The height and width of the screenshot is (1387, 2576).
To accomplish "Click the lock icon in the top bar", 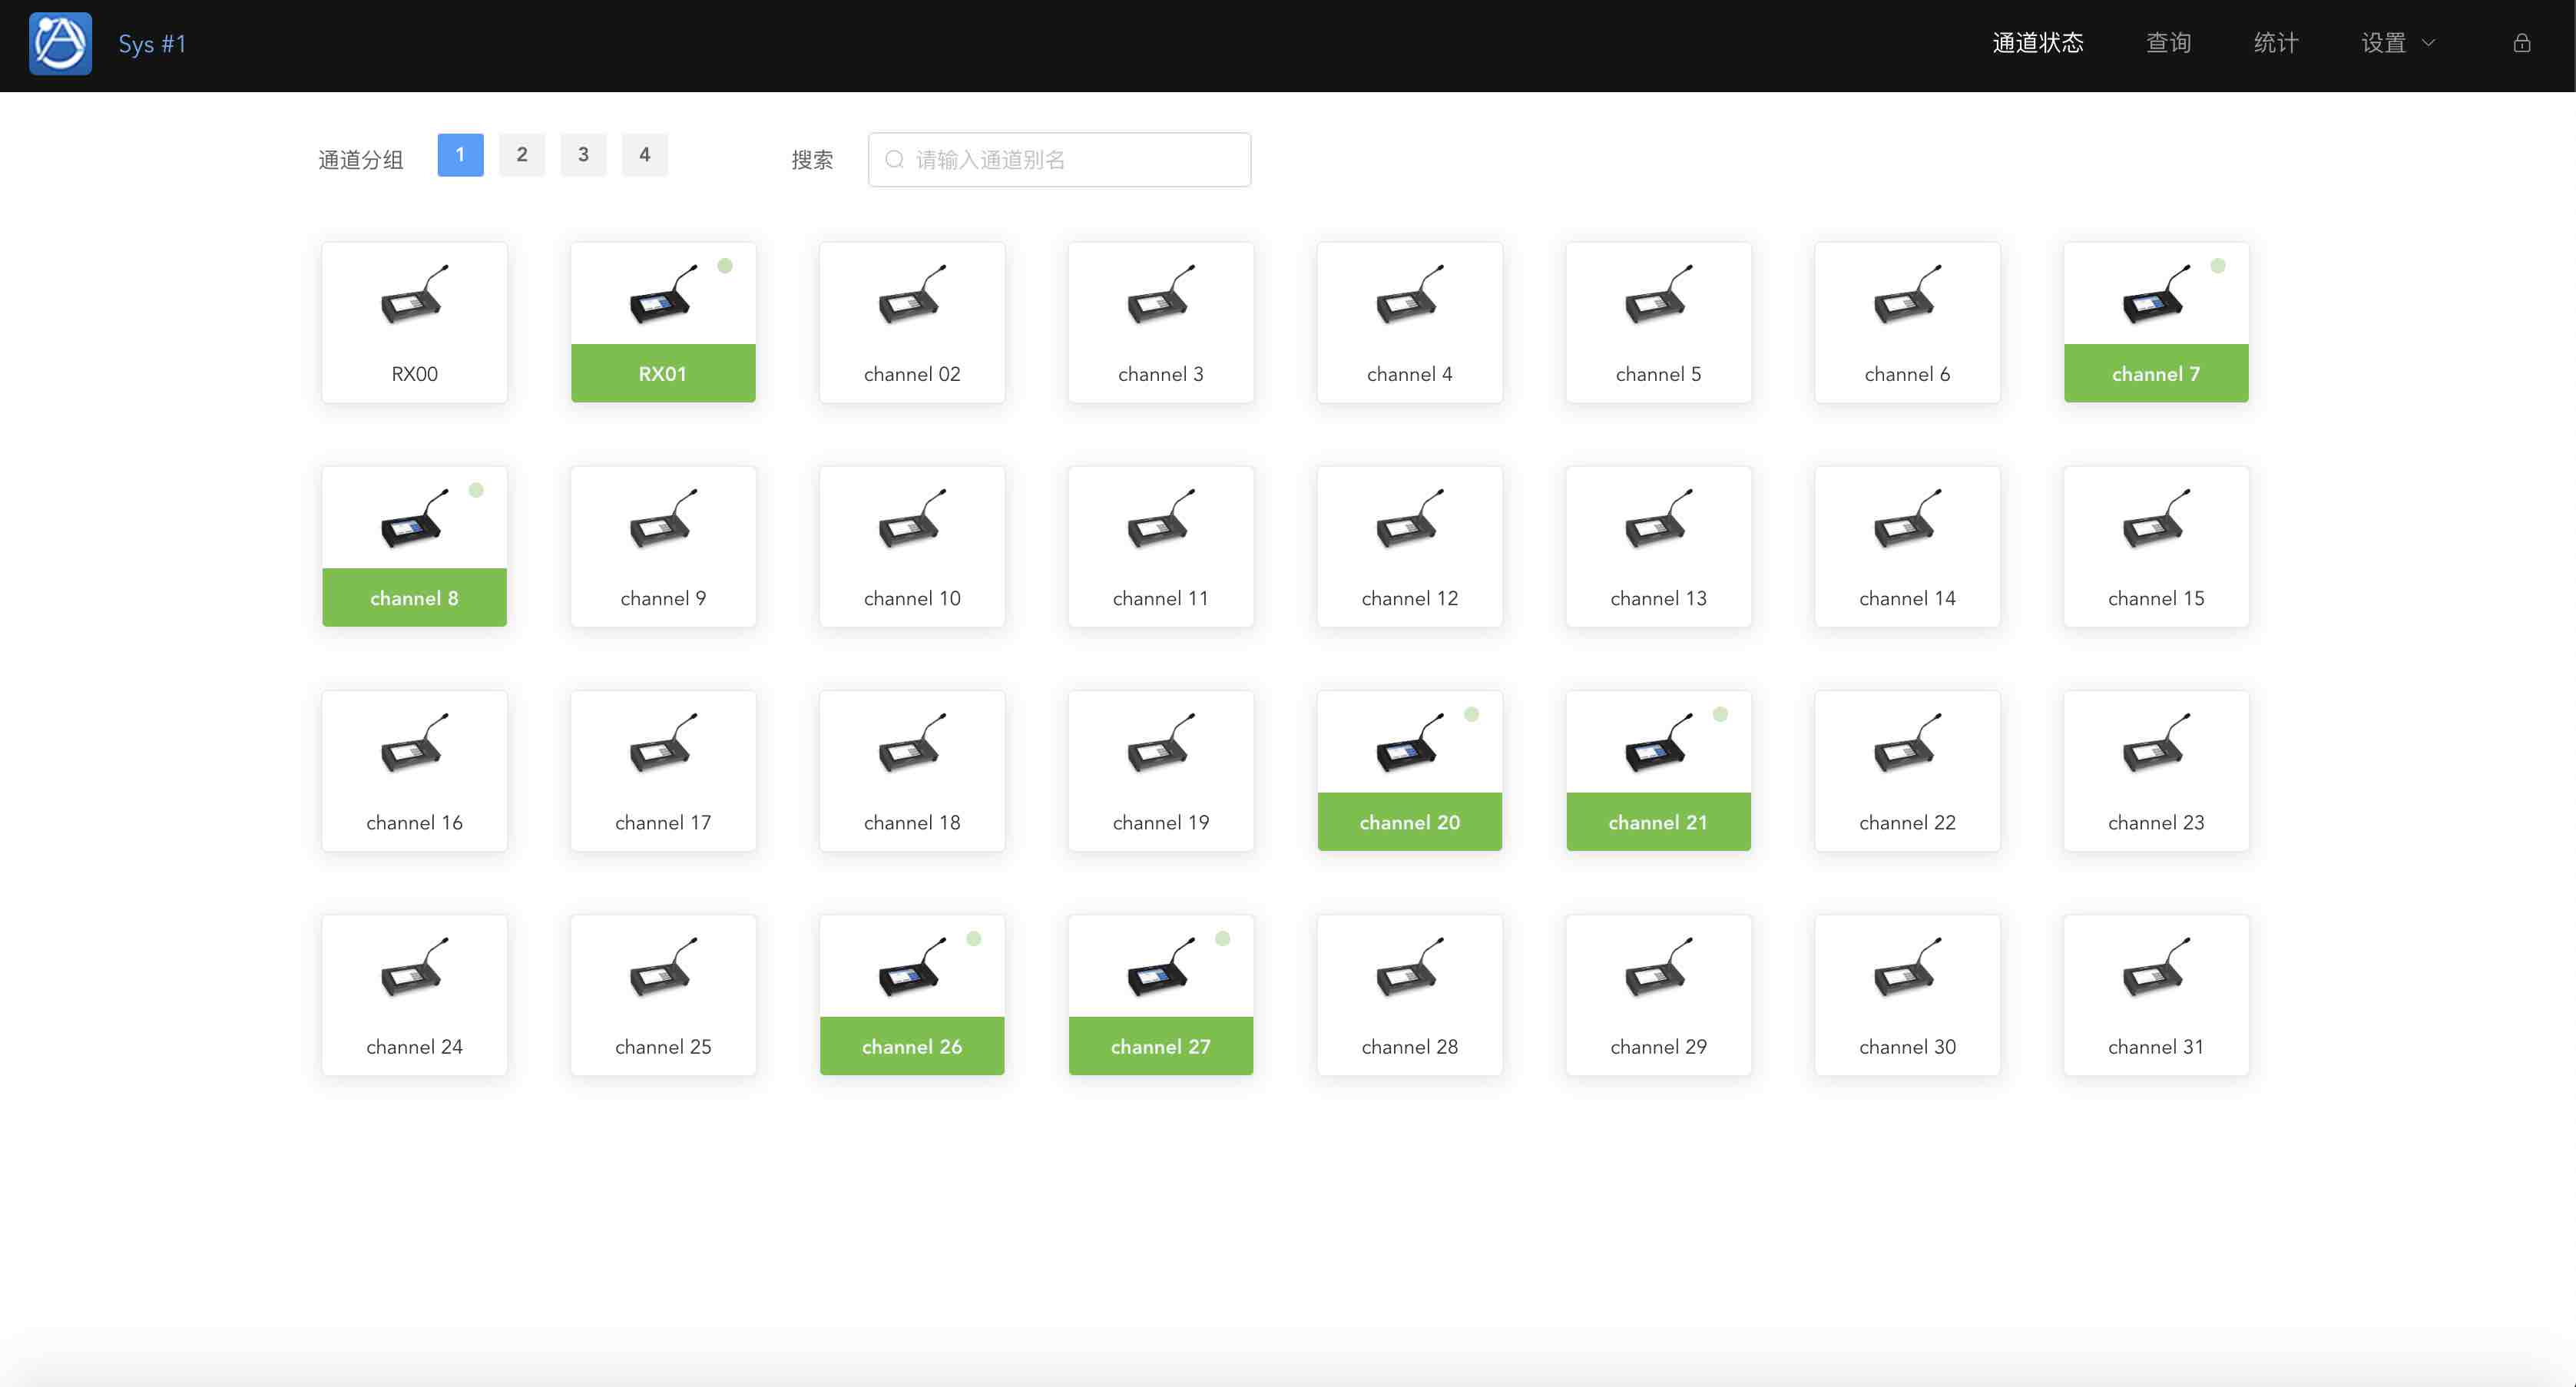I will [x=2521, y=43].
